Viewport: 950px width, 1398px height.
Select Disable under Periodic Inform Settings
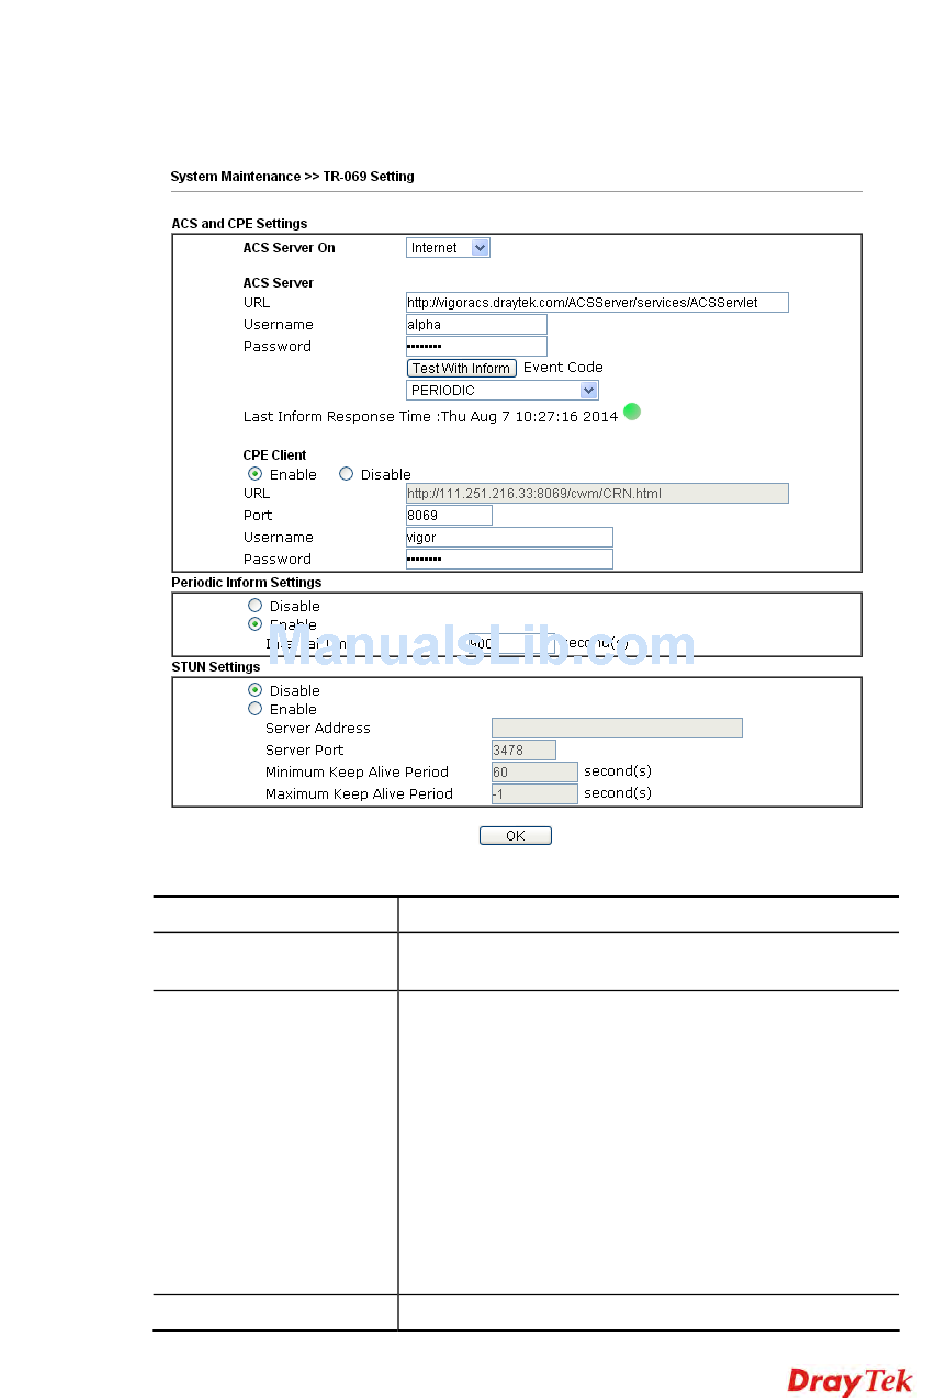255,605
